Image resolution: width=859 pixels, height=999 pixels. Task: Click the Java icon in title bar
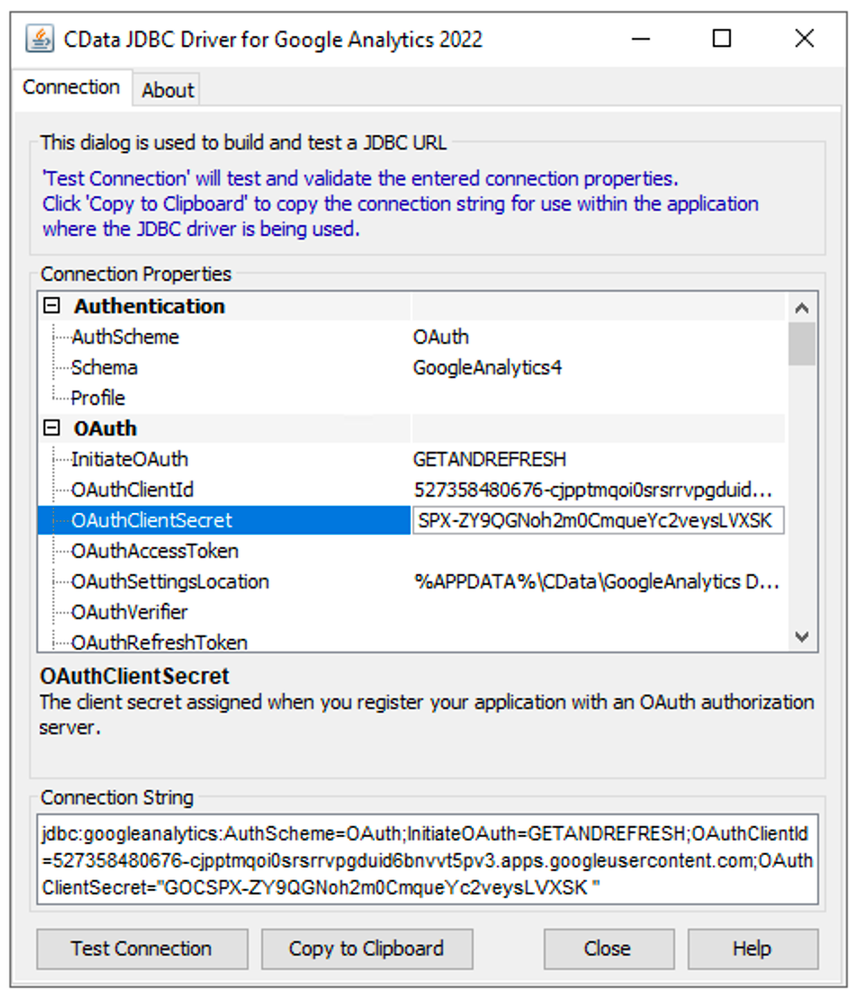[39, 39]
